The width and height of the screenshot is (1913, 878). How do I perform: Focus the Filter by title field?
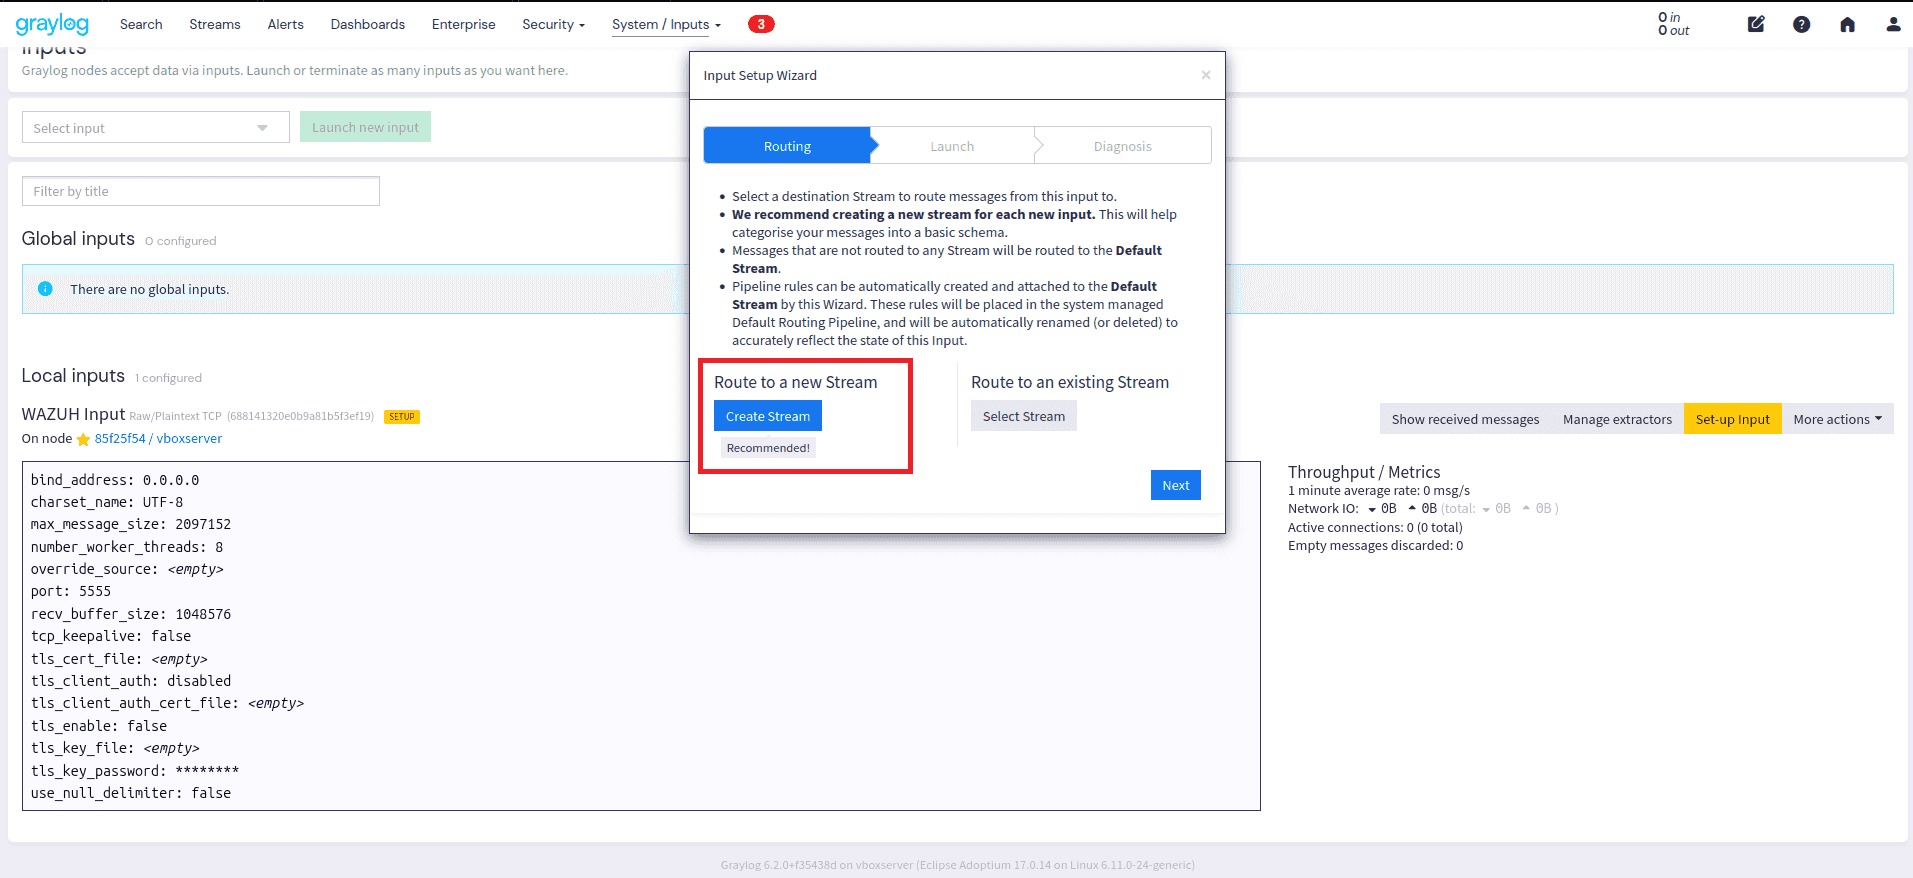(201, 191)
